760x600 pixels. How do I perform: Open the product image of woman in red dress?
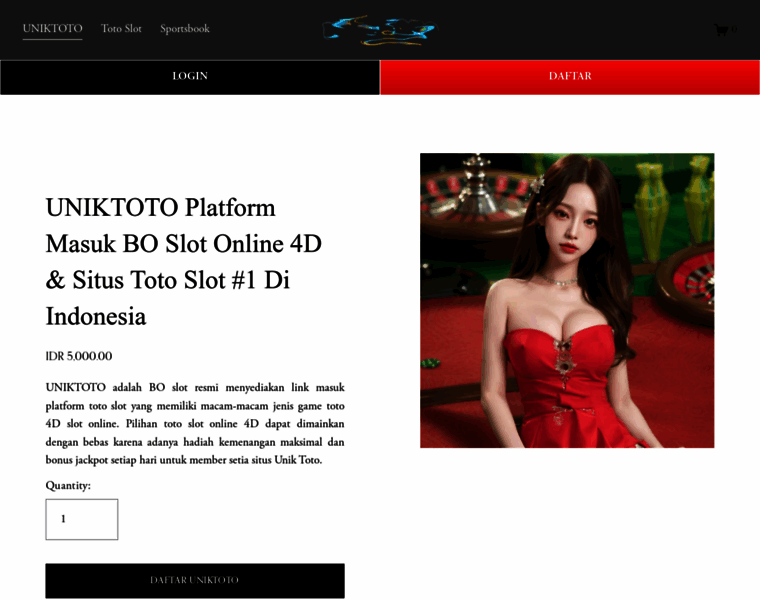[567, 300]
